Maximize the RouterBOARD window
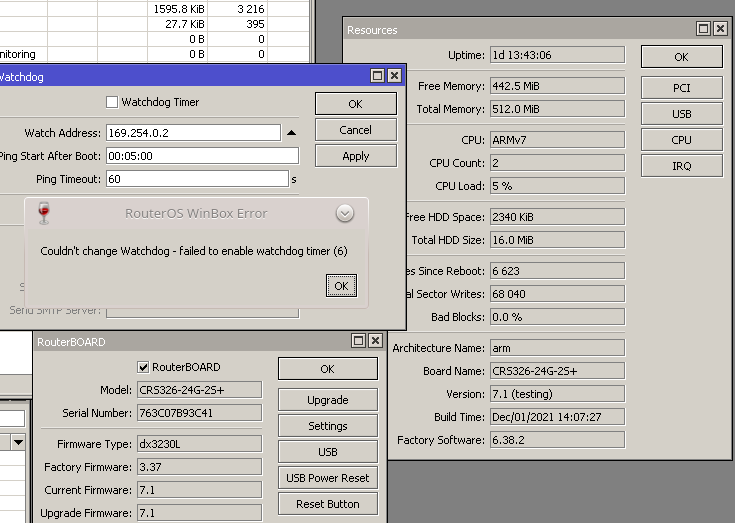The height and width of the screenshot is (523, 735). (x=359, y=341)
